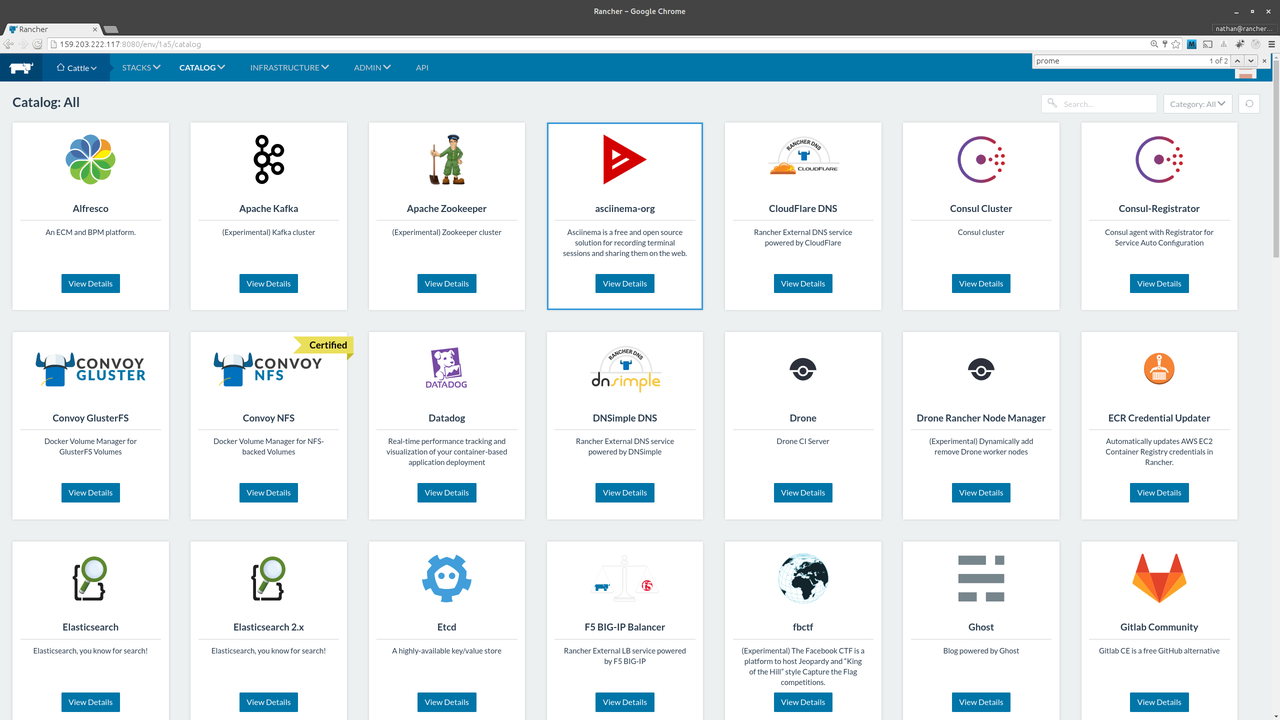Click the fbctf globe logo
The height and width of the screenshot is (720, 1280).
[x=803, y=578]
